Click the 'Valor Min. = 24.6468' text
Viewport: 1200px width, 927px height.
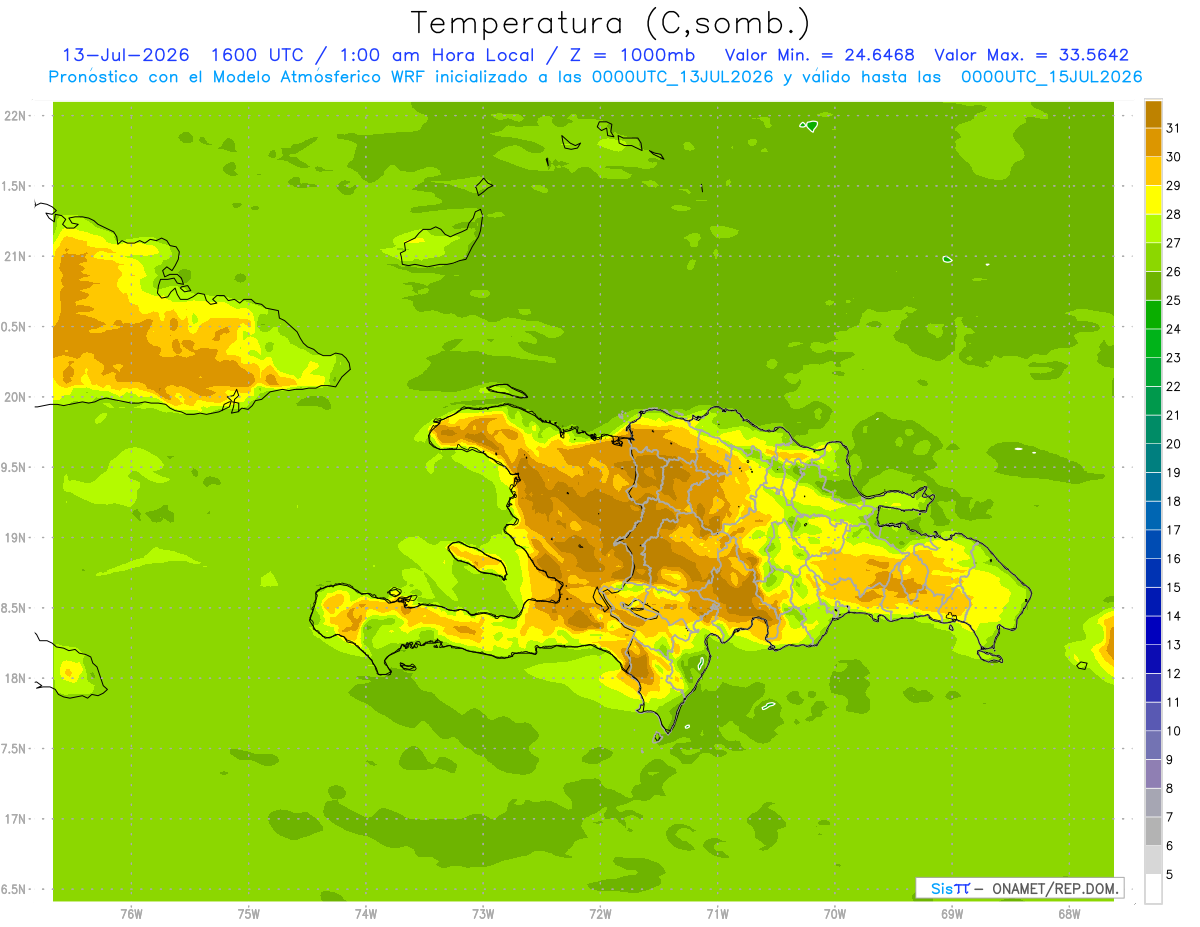(820, 55)
